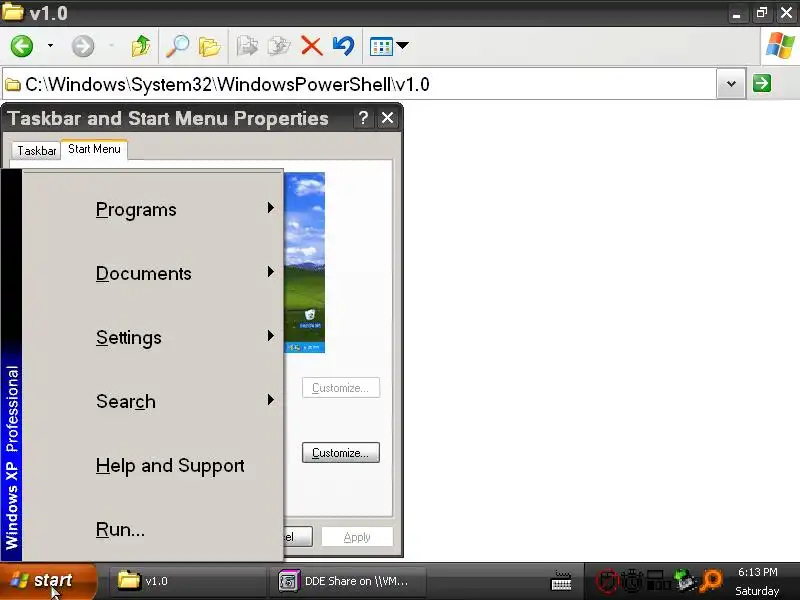Click the red prohibited-sign tray icon
Screen dimensions: 800x600
(607, 580)
